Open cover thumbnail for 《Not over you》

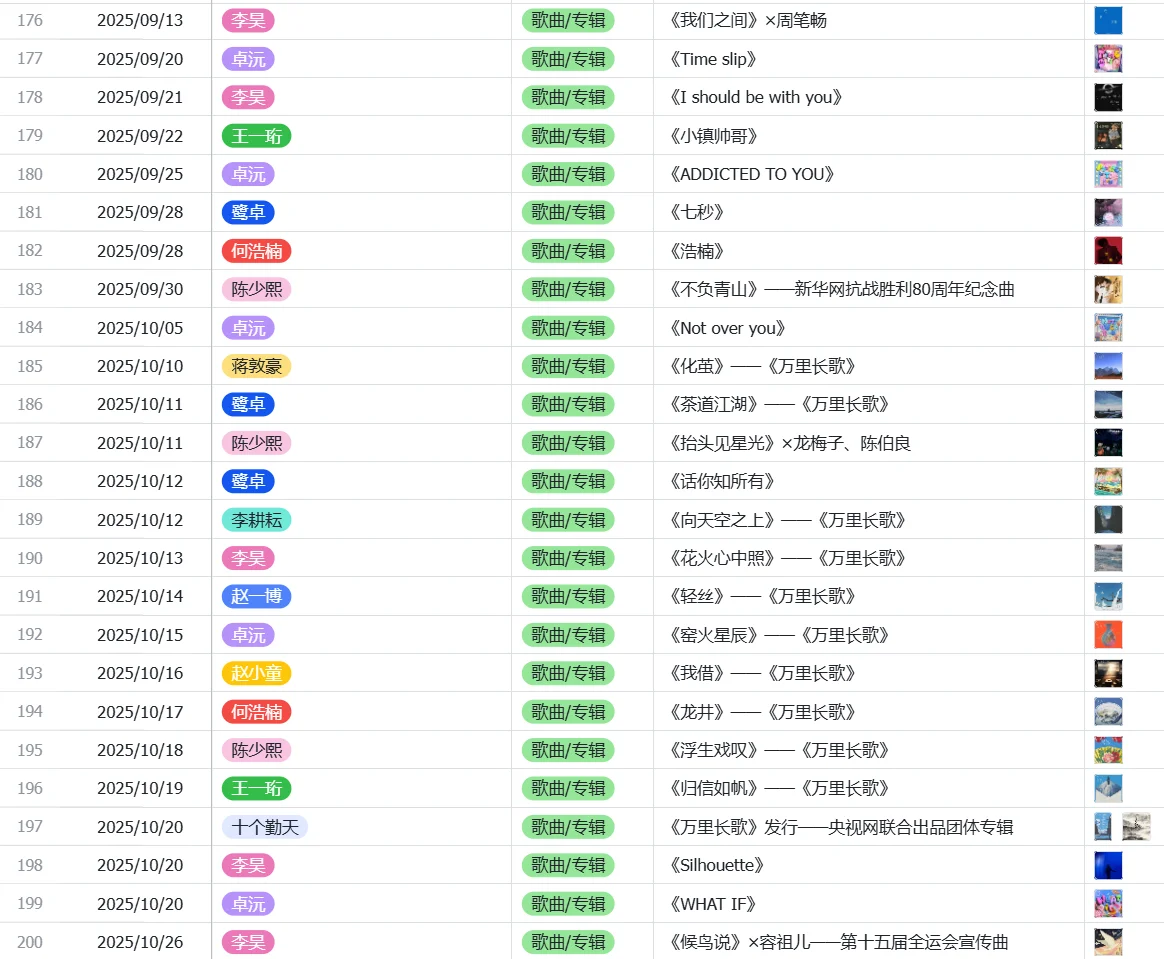1108,328
